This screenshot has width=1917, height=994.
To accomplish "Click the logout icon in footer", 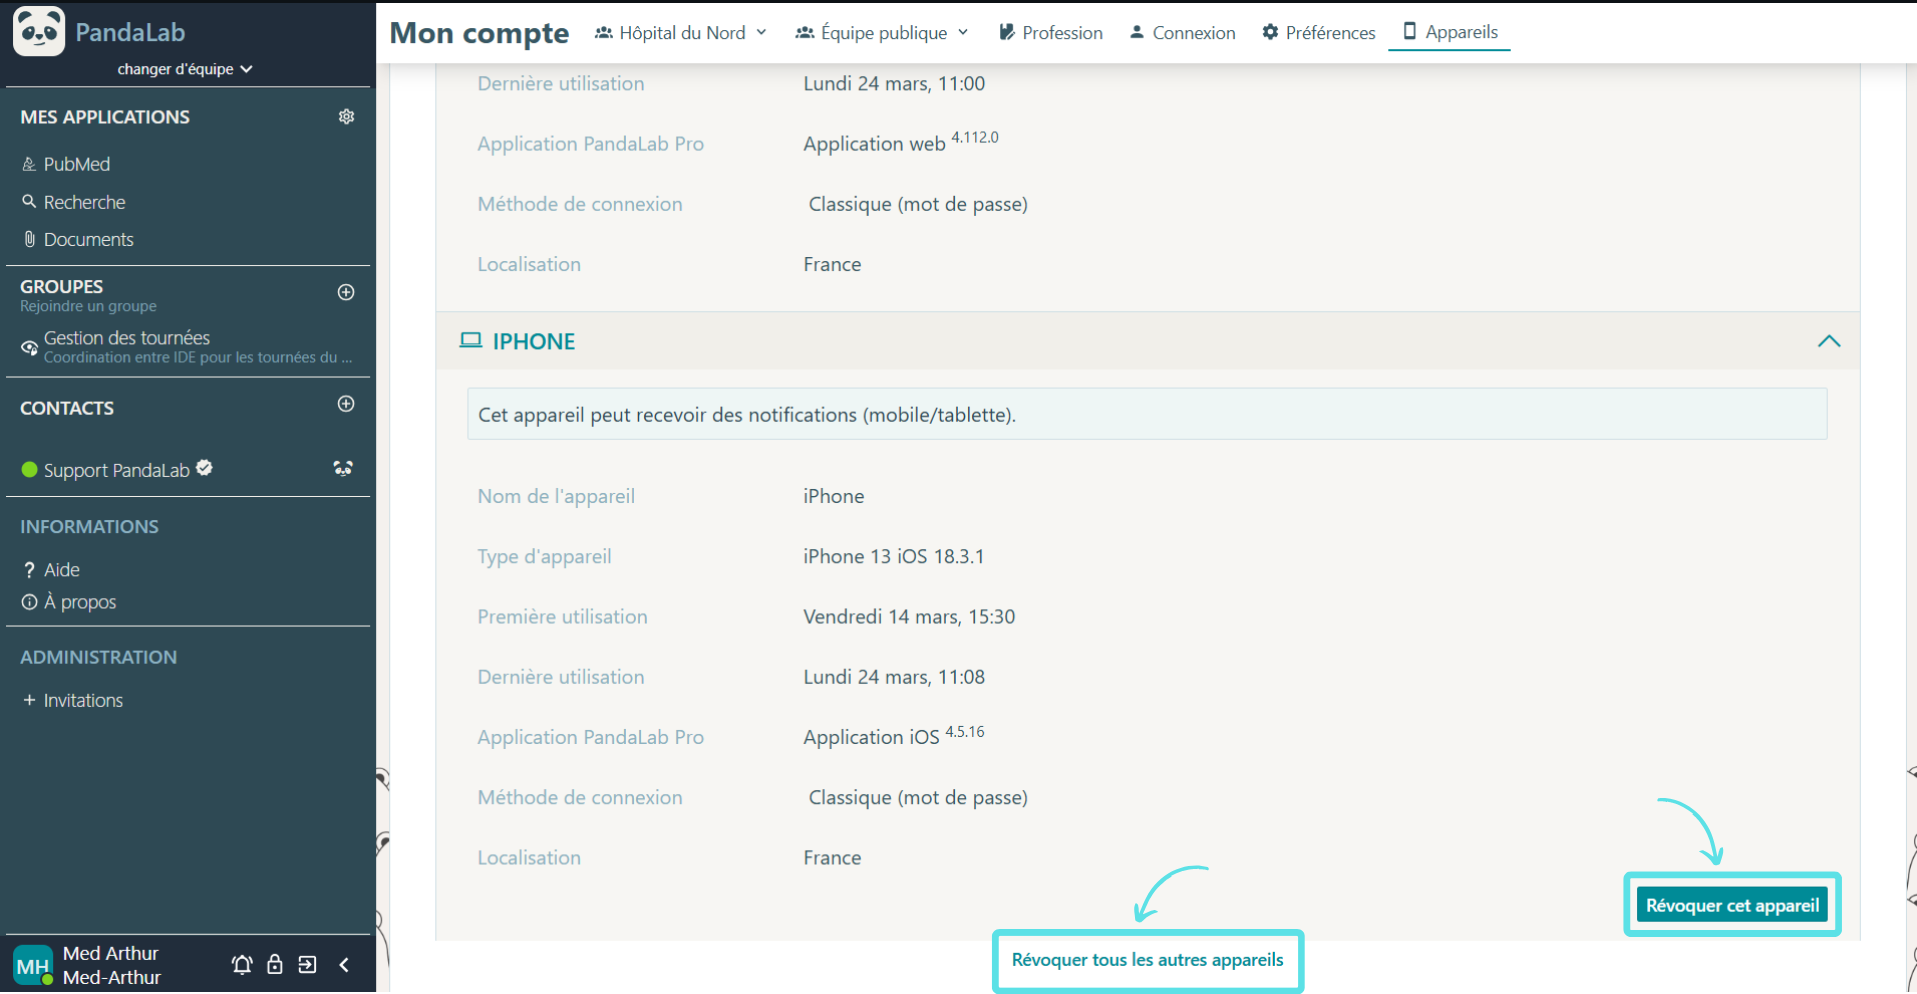I will coord(307,965).
